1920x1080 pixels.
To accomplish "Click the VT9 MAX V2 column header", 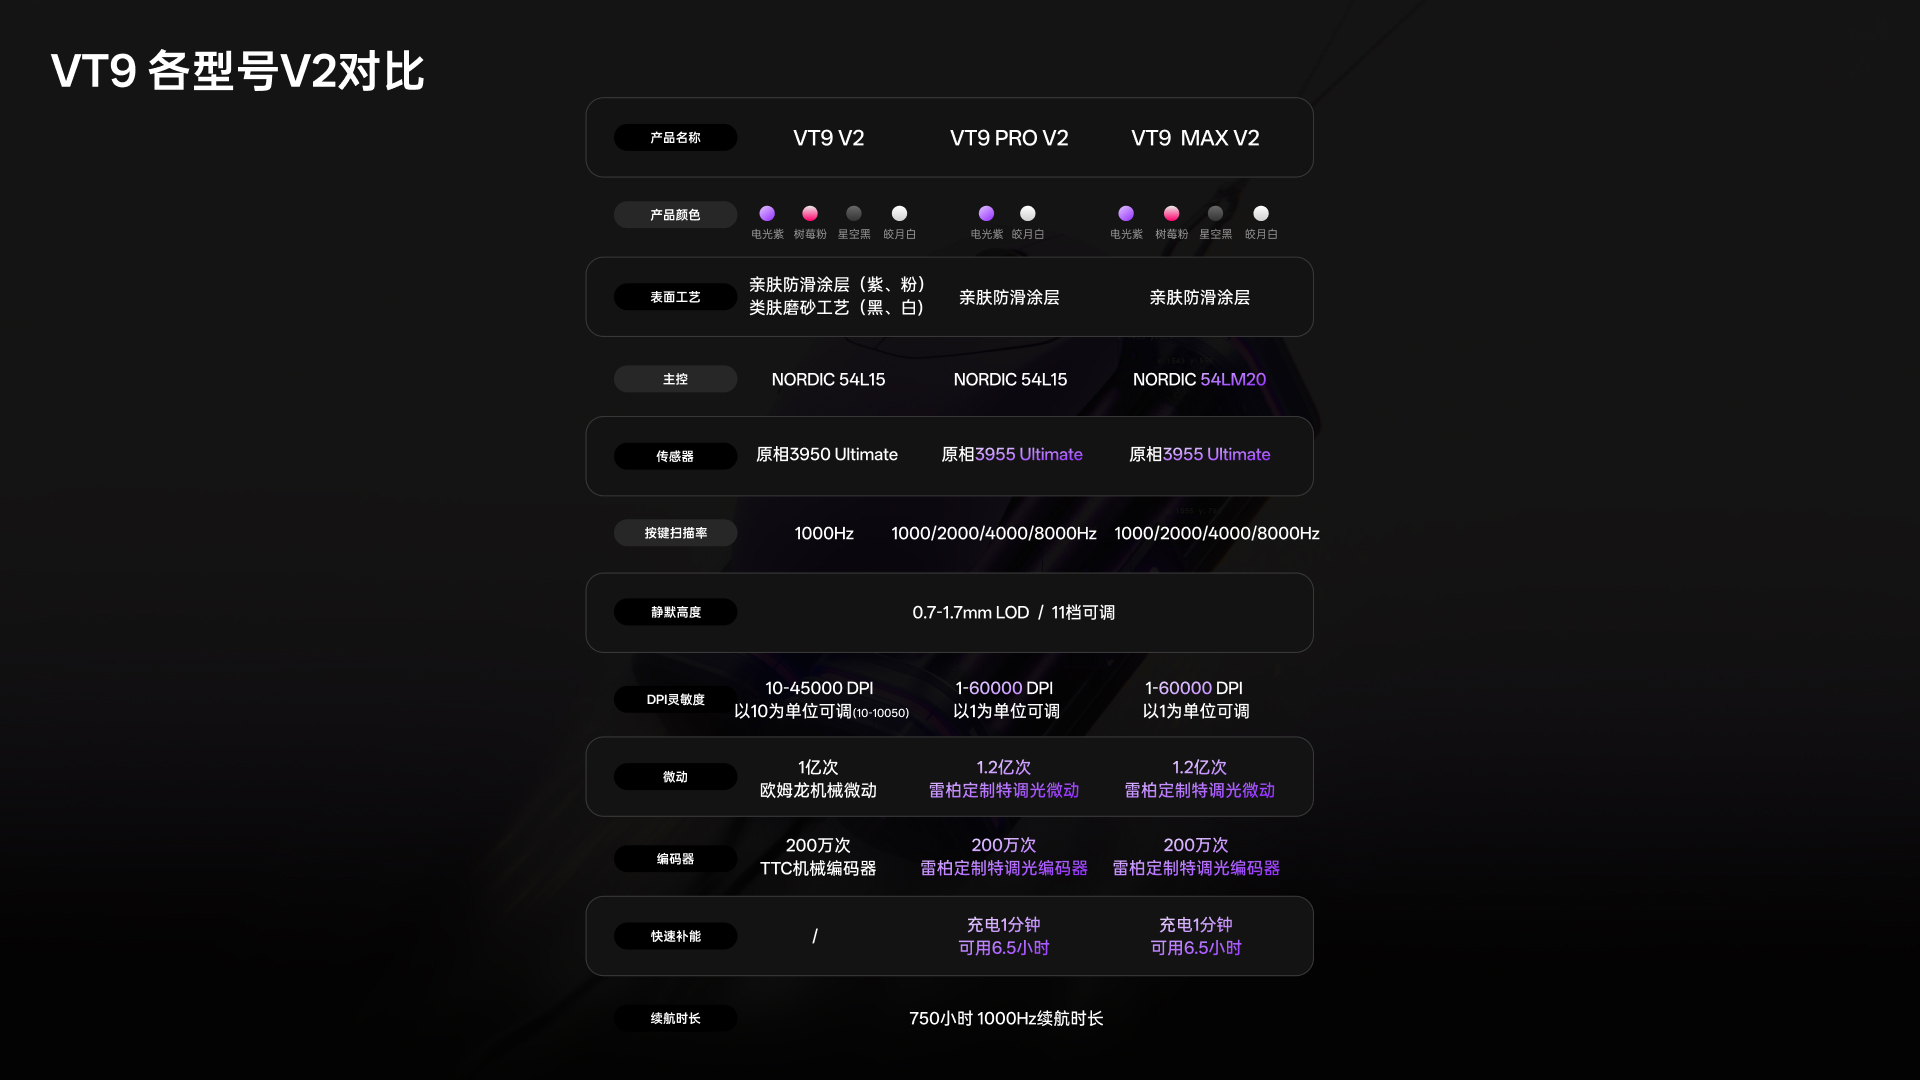I will pyautogui.click(x=1195, y=138).
